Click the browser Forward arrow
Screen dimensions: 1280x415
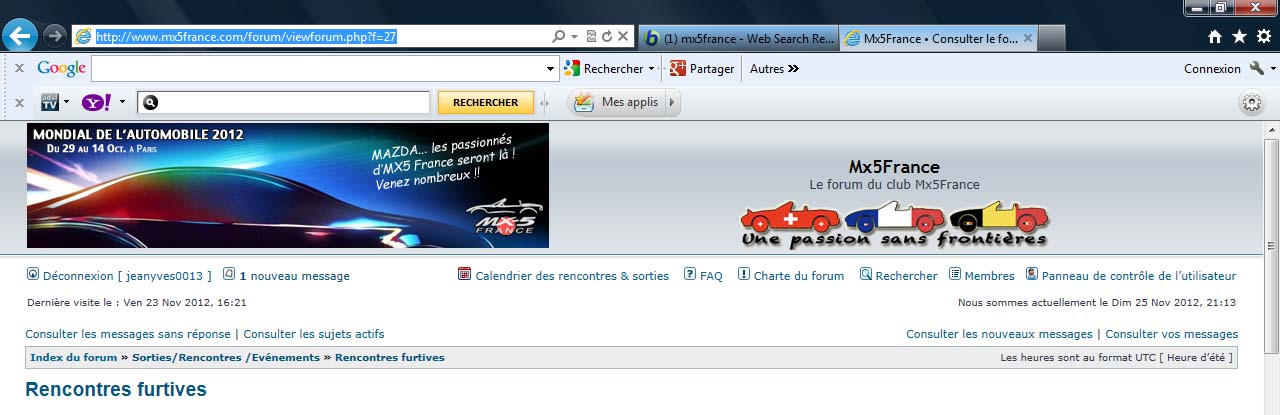(x=55, y=36)
